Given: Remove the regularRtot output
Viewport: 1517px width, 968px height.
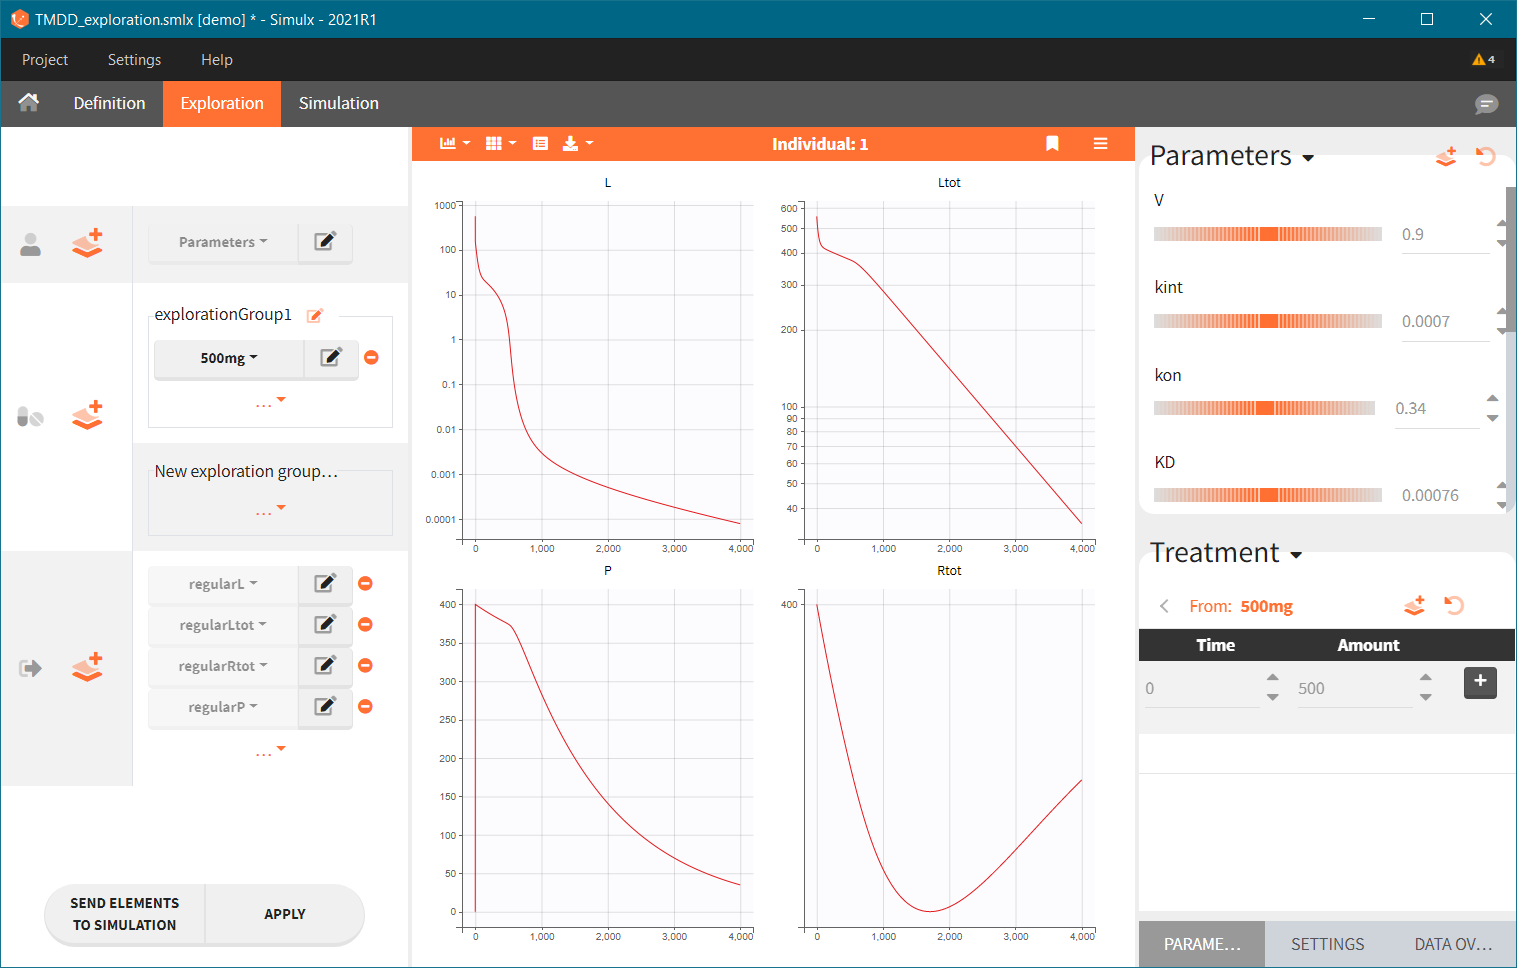Looking at the screenshot, I should point(366,665).
